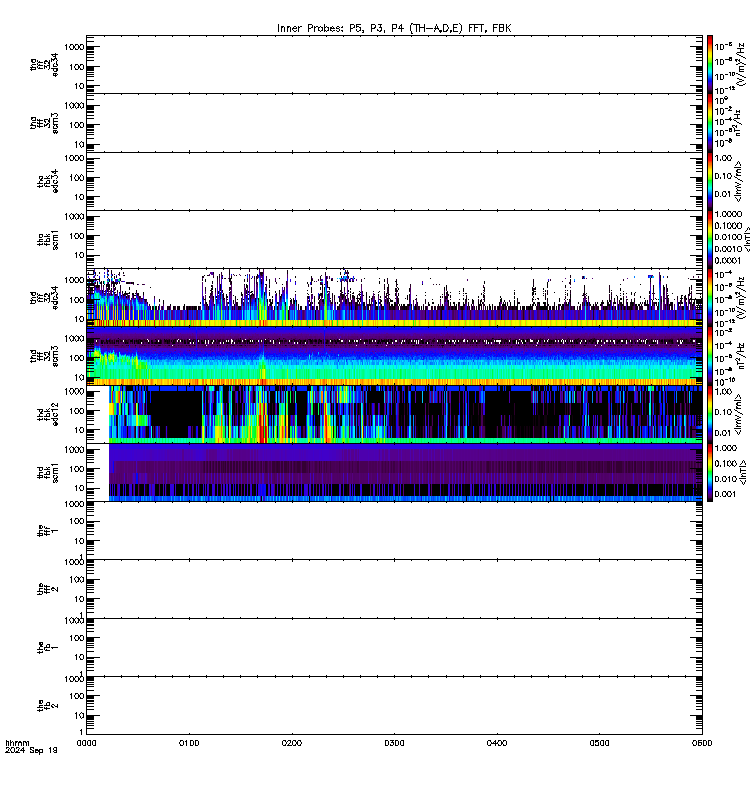Click the 'tha fff 32 scm3' panel label

(x=44, y=123)
